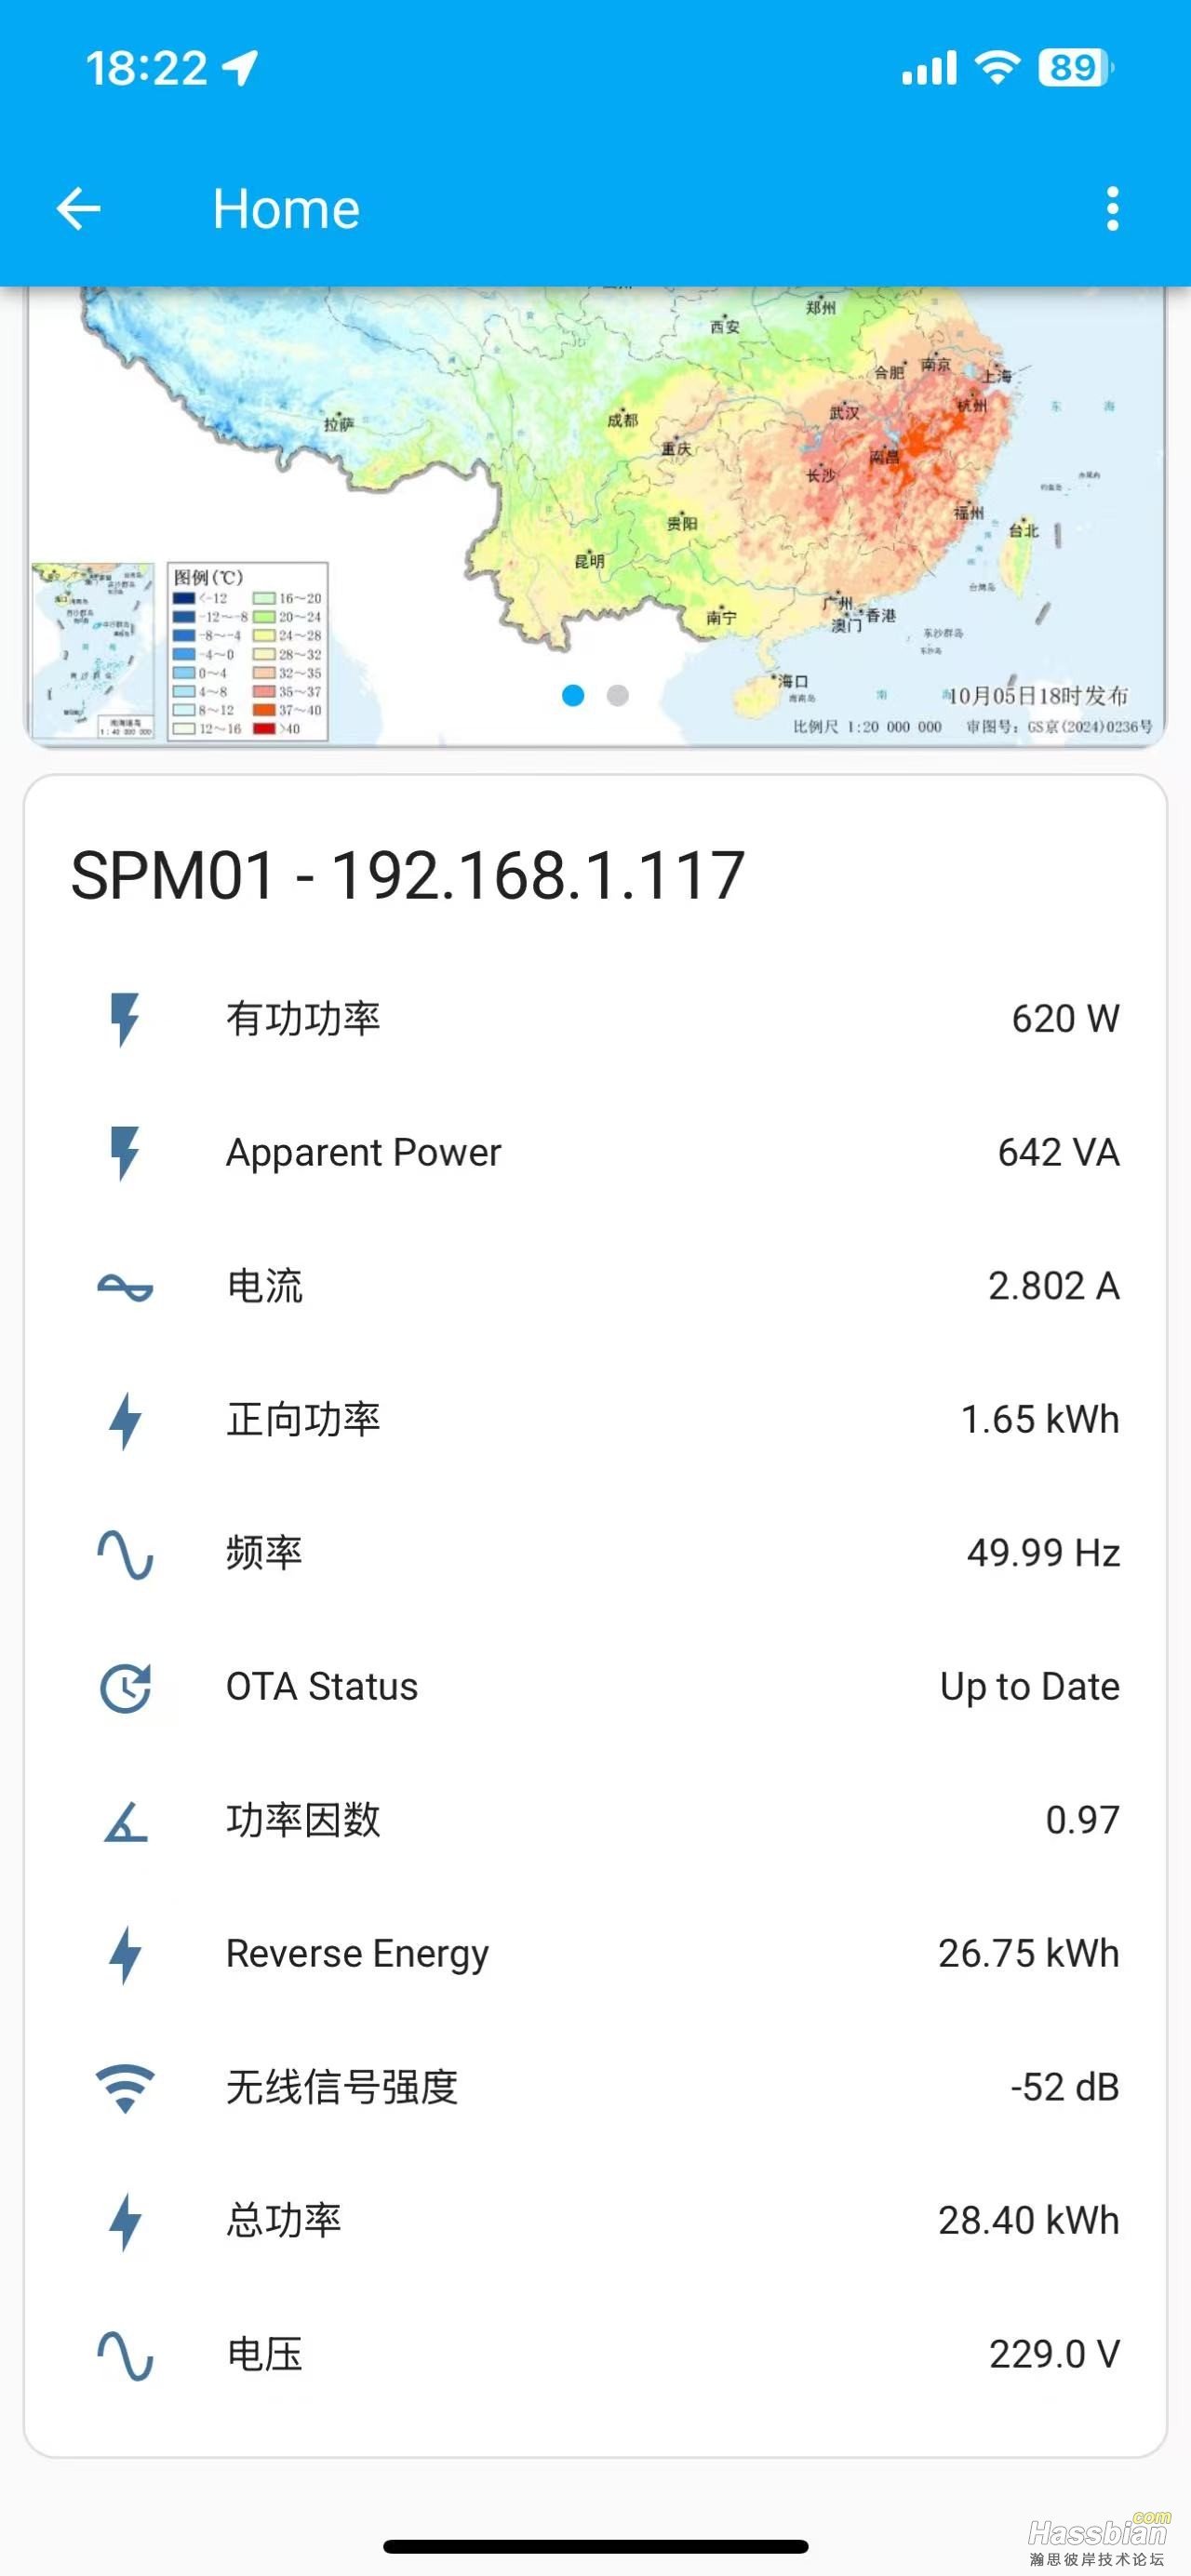Tap the 电流 current wave icon
The width and height of the screenshot is (1191, 2576).
coord(125,1287)
